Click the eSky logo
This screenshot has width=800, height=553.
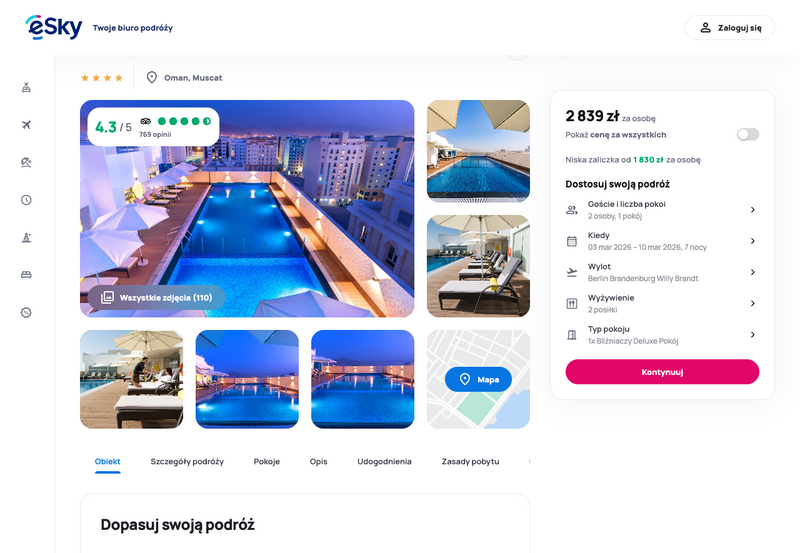point(54,28)
